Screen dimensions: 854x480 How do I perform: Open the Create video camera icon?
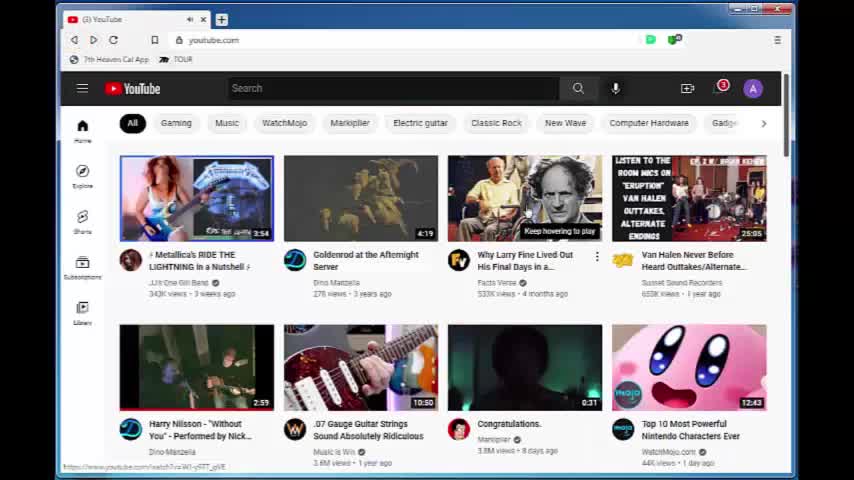(x=687, y=88)
